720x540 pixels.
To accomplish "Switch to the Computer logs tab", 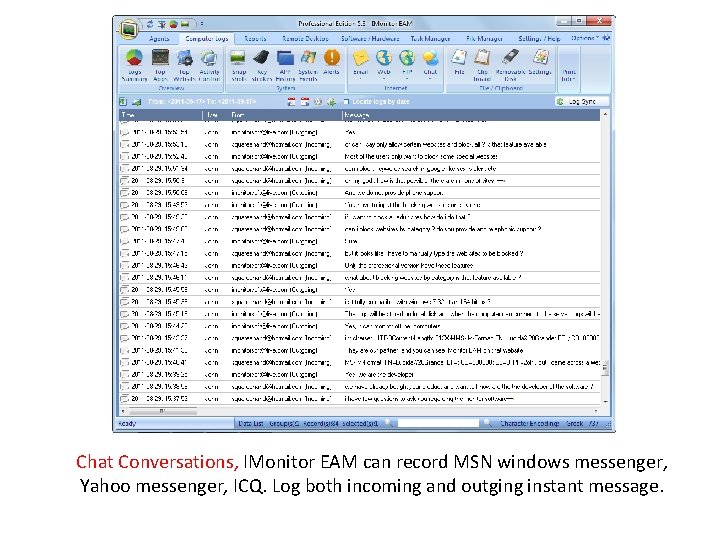I will point(207,39).
